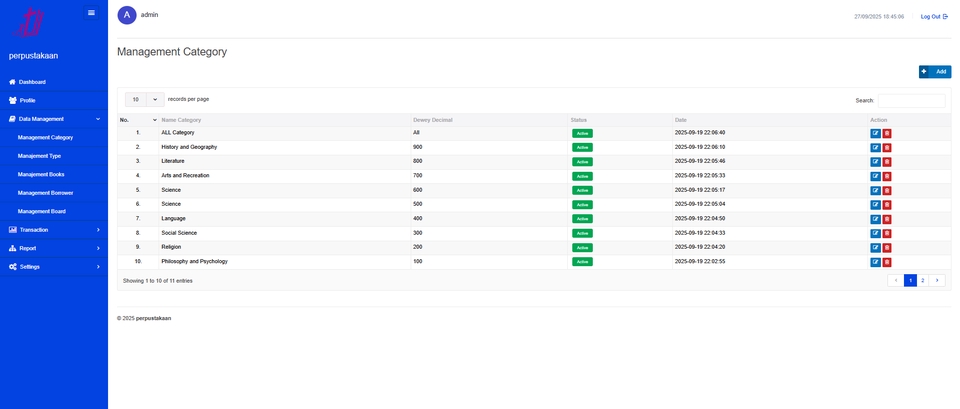The width and height of the screenshot is (960, 409).
Task: Click the admin avatar icon
Action: [x=127, y=15]
